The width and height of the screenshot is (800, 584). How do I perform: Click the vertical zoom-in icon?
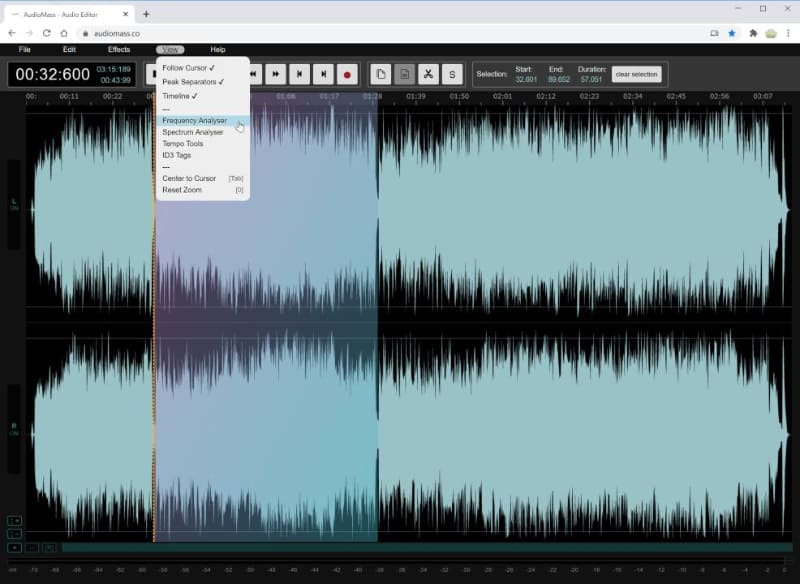point(14,521)
